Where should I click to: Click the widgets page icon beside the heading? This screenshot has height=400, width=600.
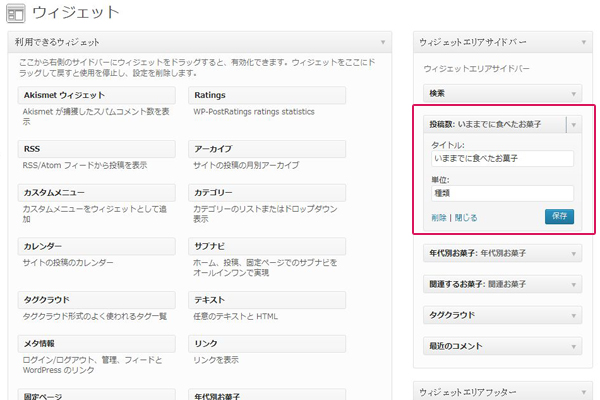pos(16,13)
